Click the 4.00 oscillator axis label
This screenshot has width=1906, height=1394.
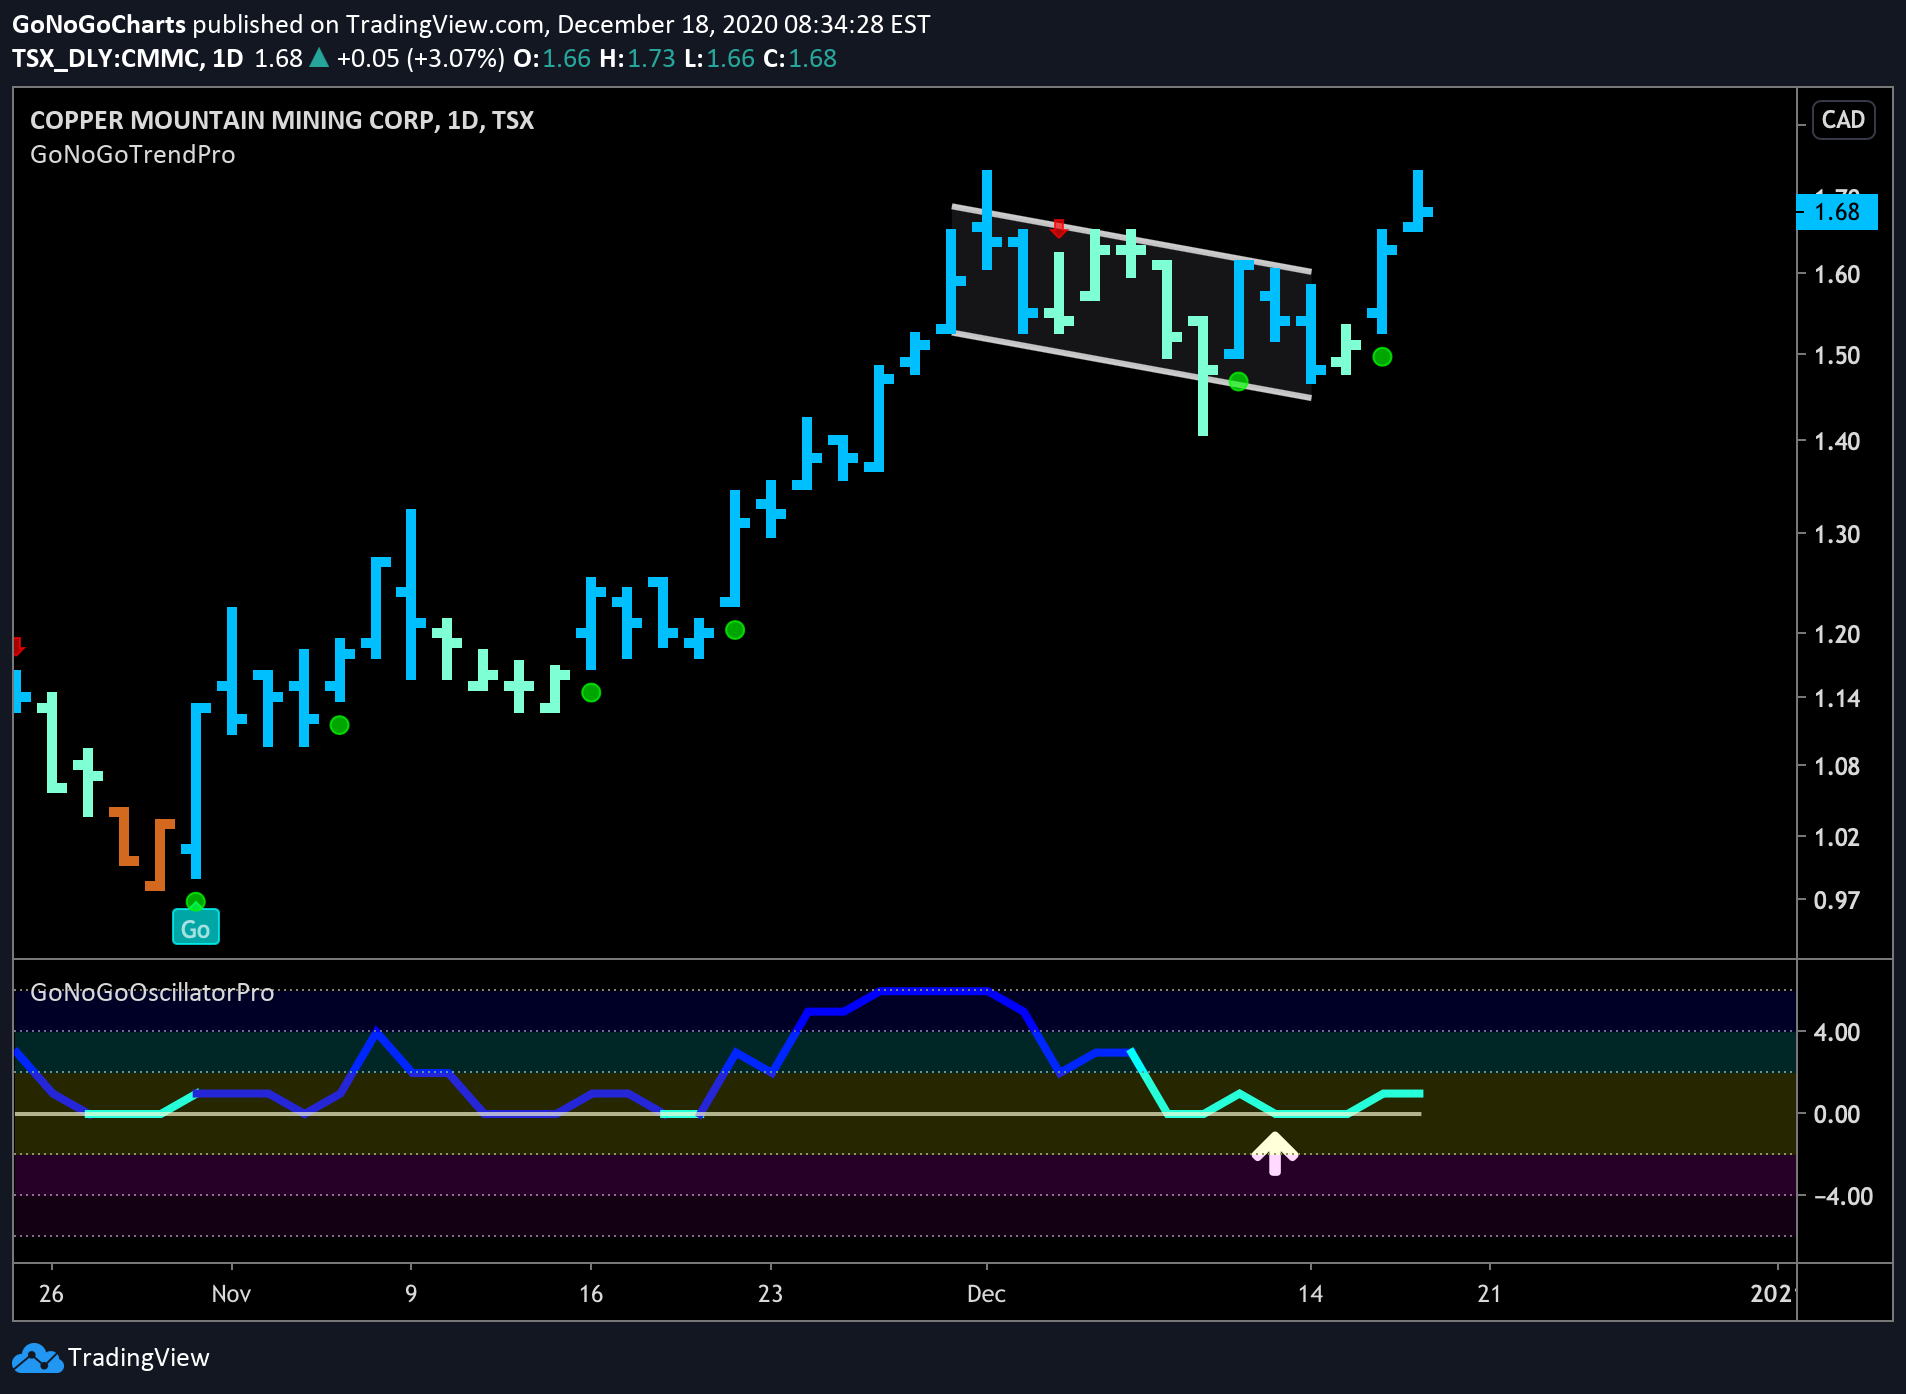[x=1837, y=1032]
